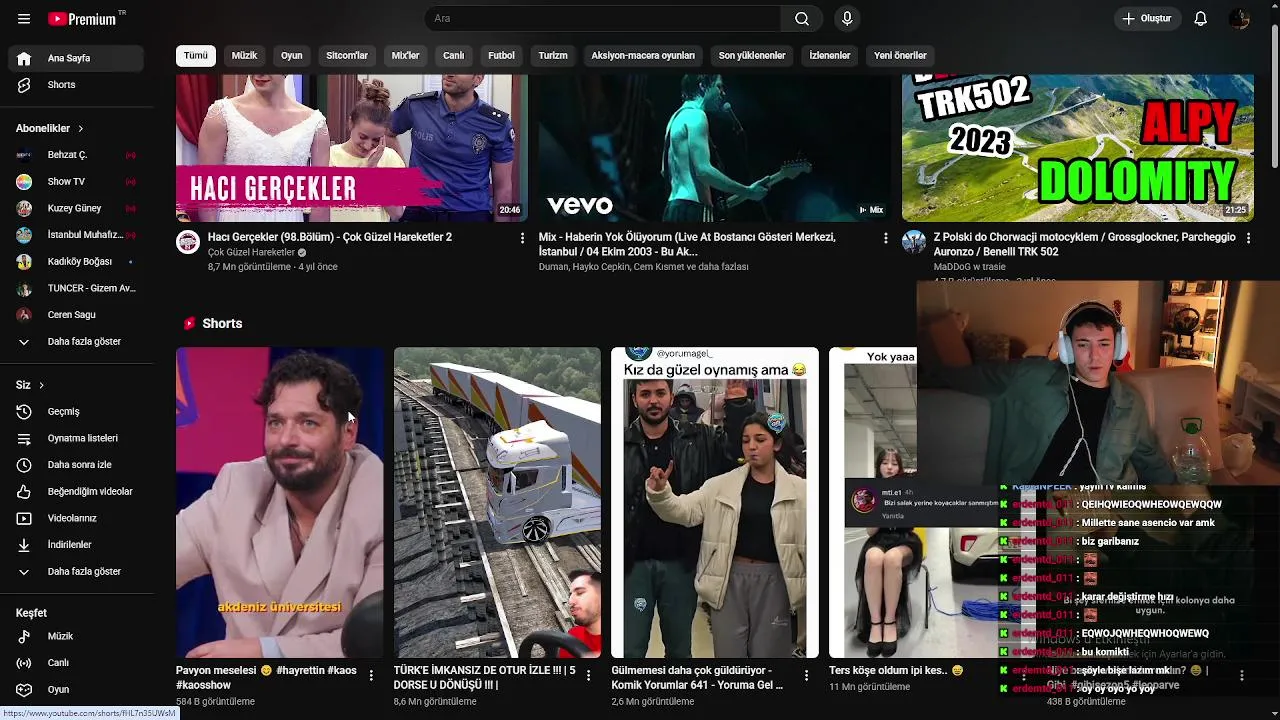Open Canlı under Keşfet
This screenshot has height=720, width=1280.
[x=76, y=663]
